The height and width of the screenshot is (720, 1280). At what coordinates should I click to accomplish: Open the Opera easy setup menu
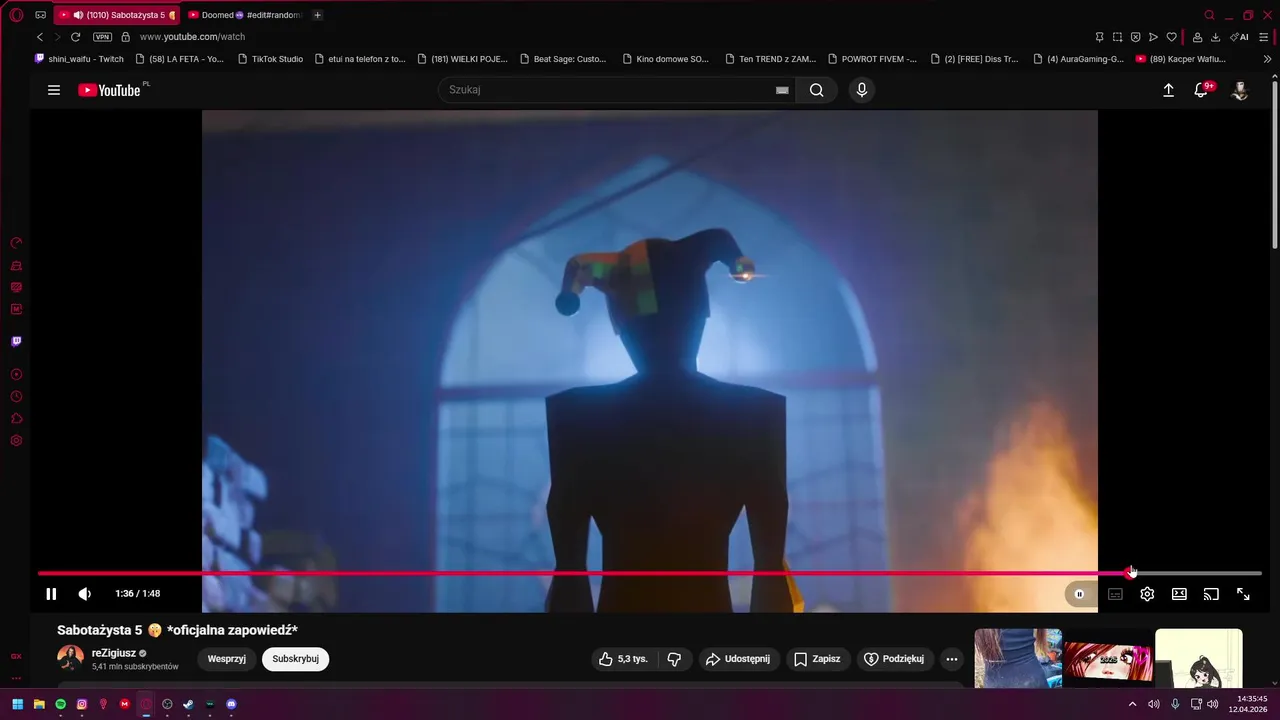point(1266,37)
